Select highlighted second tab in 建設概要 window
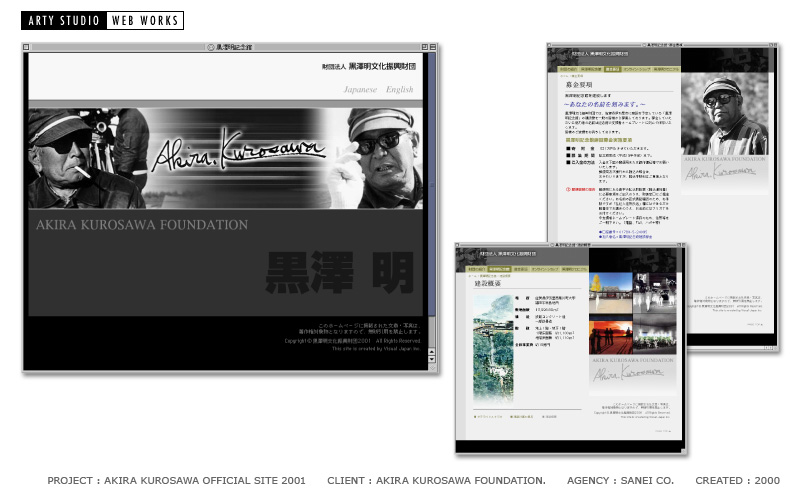 click(x=499, y=269)
